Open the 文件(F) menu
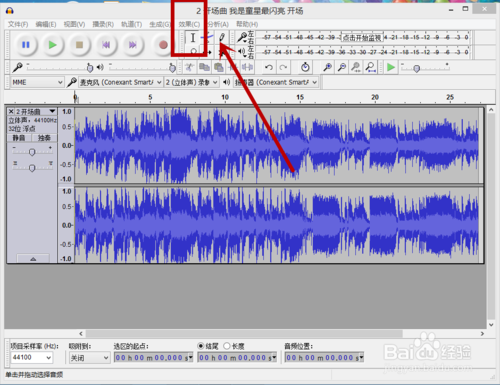 pyautogui.click(x=18, y=24)
